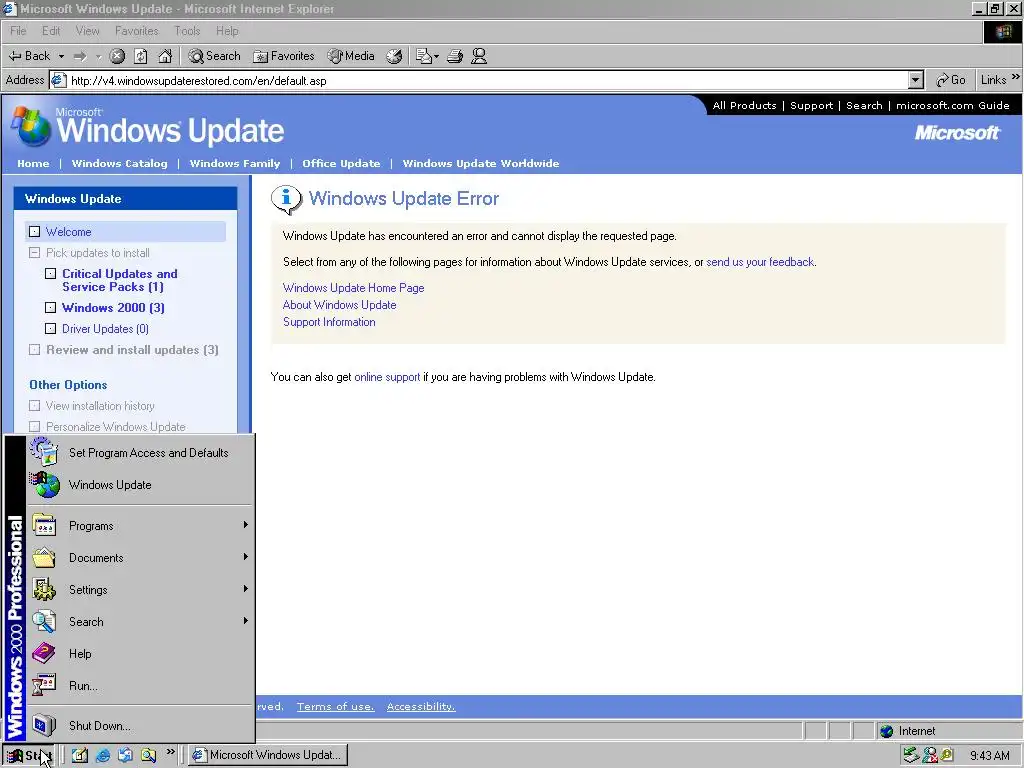1024x768 pixels.
Task: Launch Internet Explorer from Quick Launch
Action: 103,756
